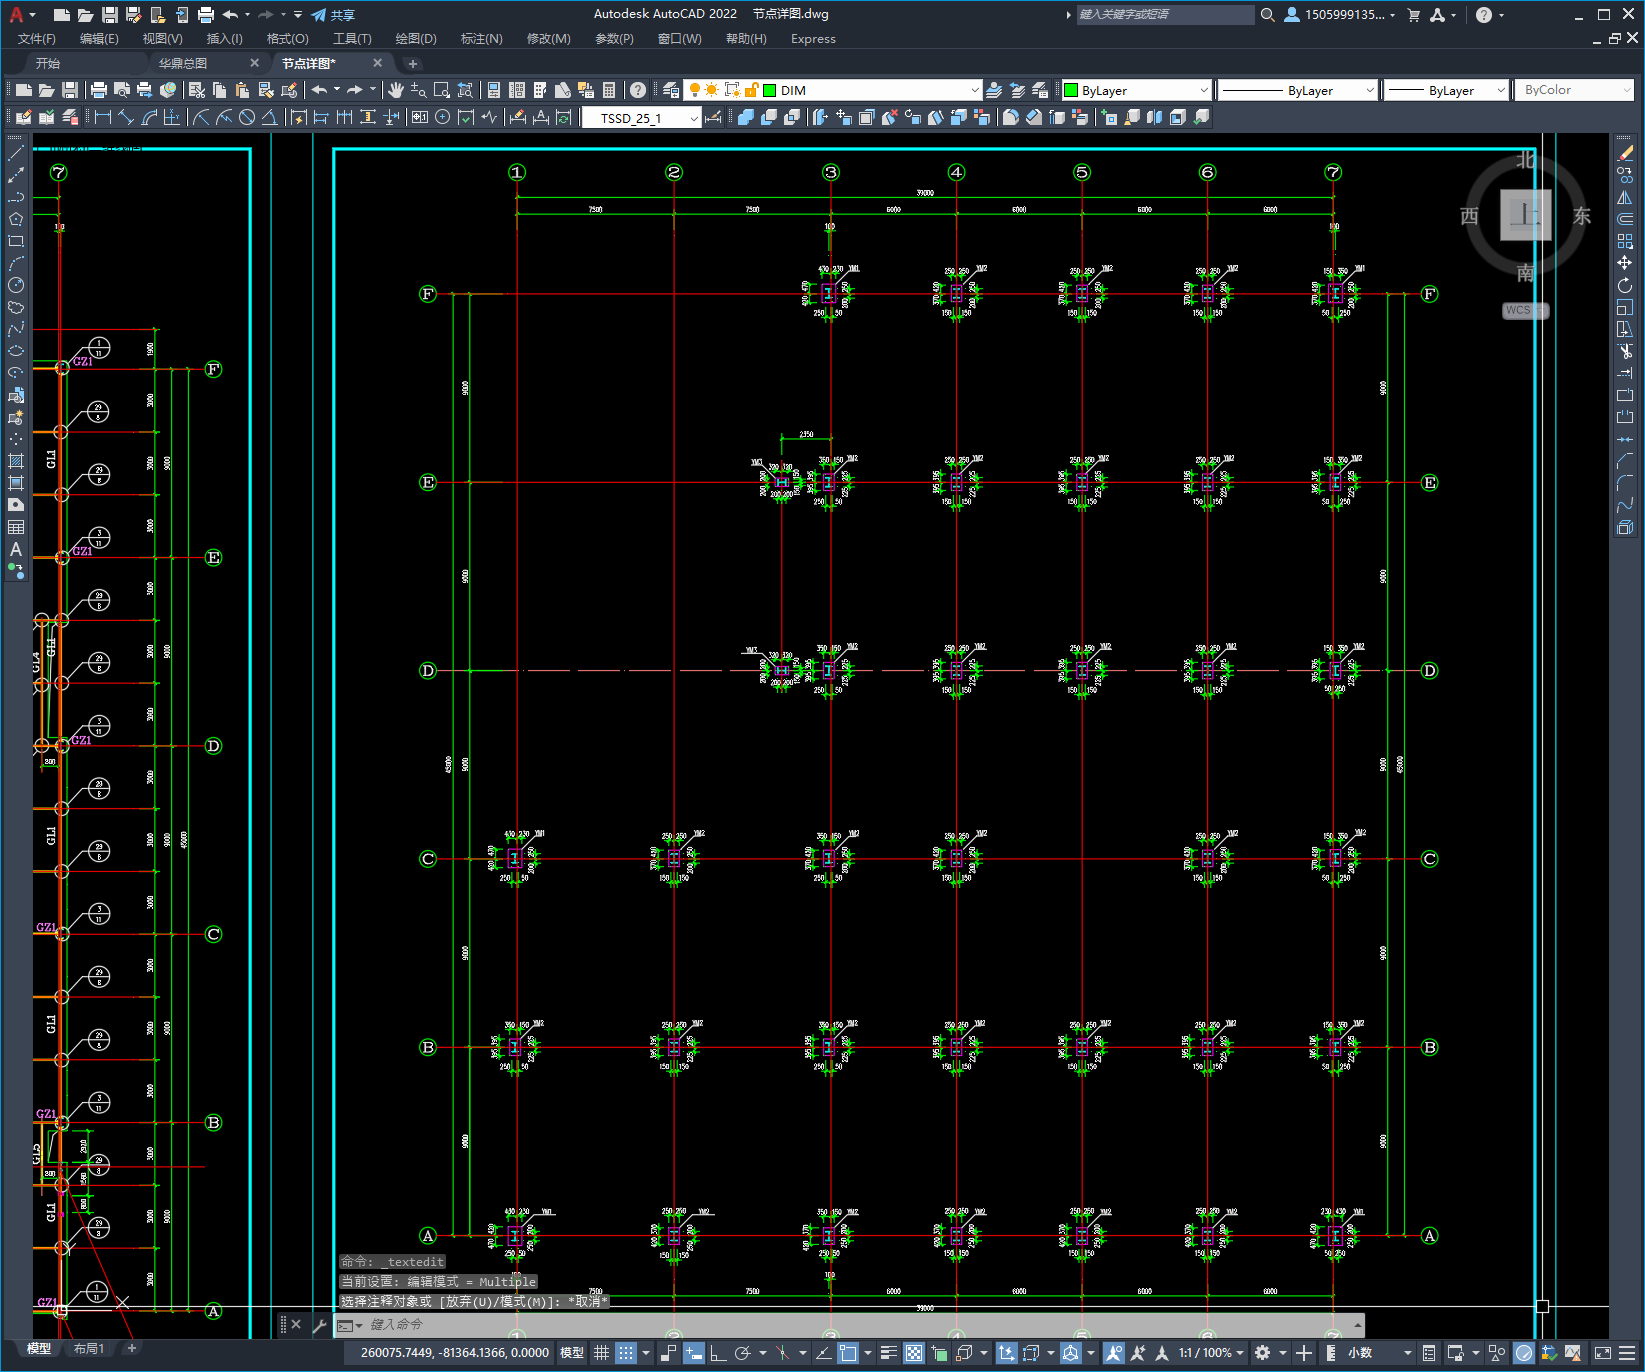The image size is (1645, 1372).
Task: Pick the Multiline Text tool
Action: coord(16,549)
